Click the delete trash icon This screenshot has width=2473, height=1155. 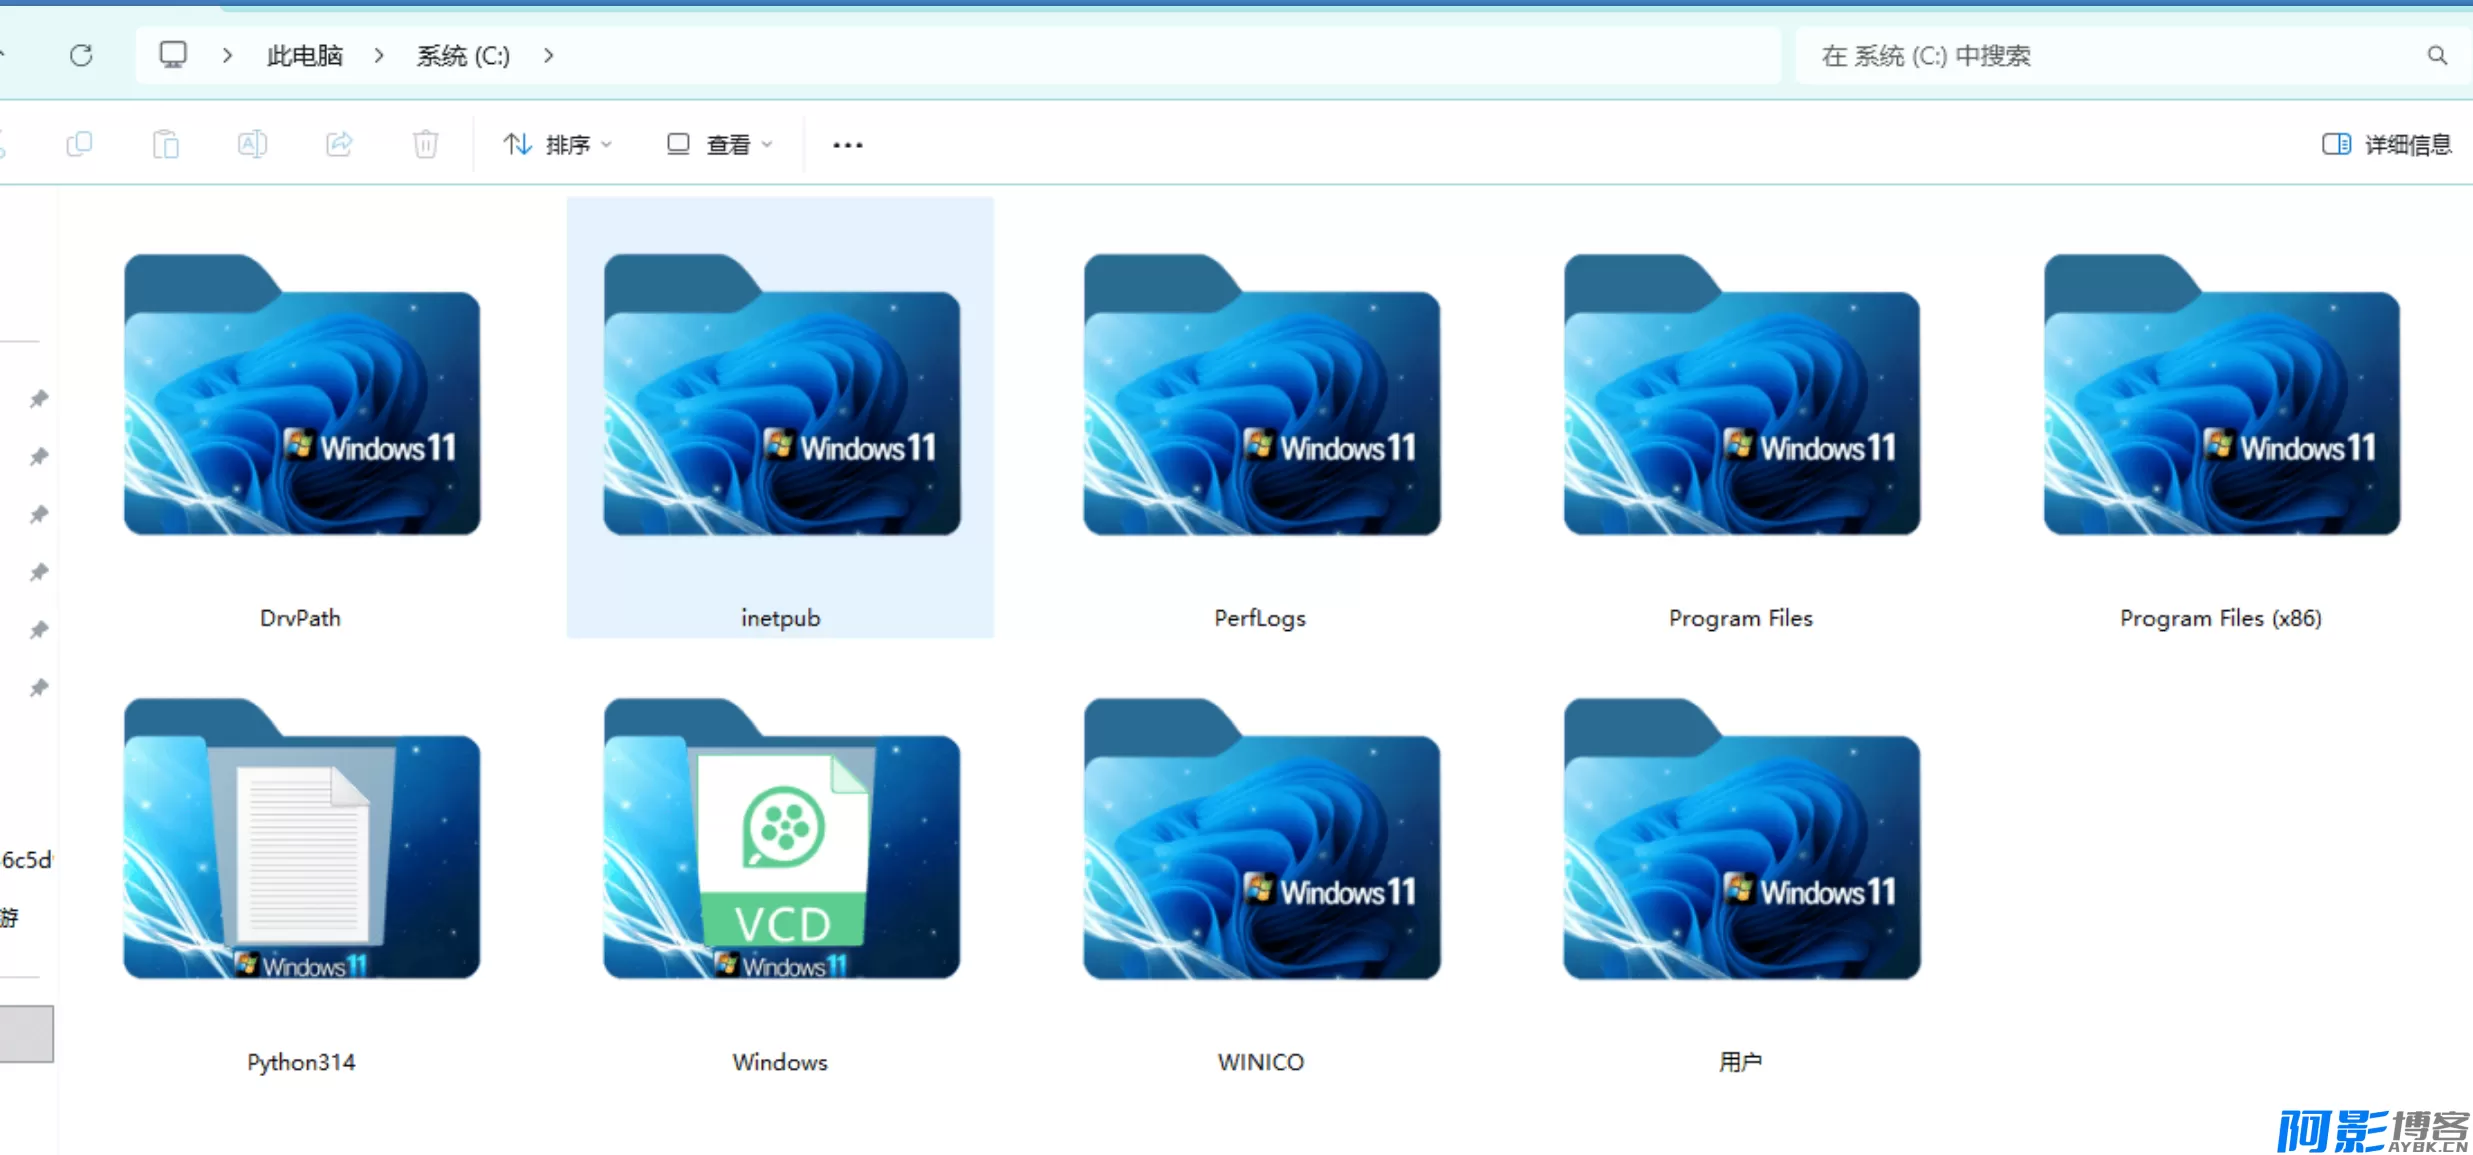click(425, 144)
